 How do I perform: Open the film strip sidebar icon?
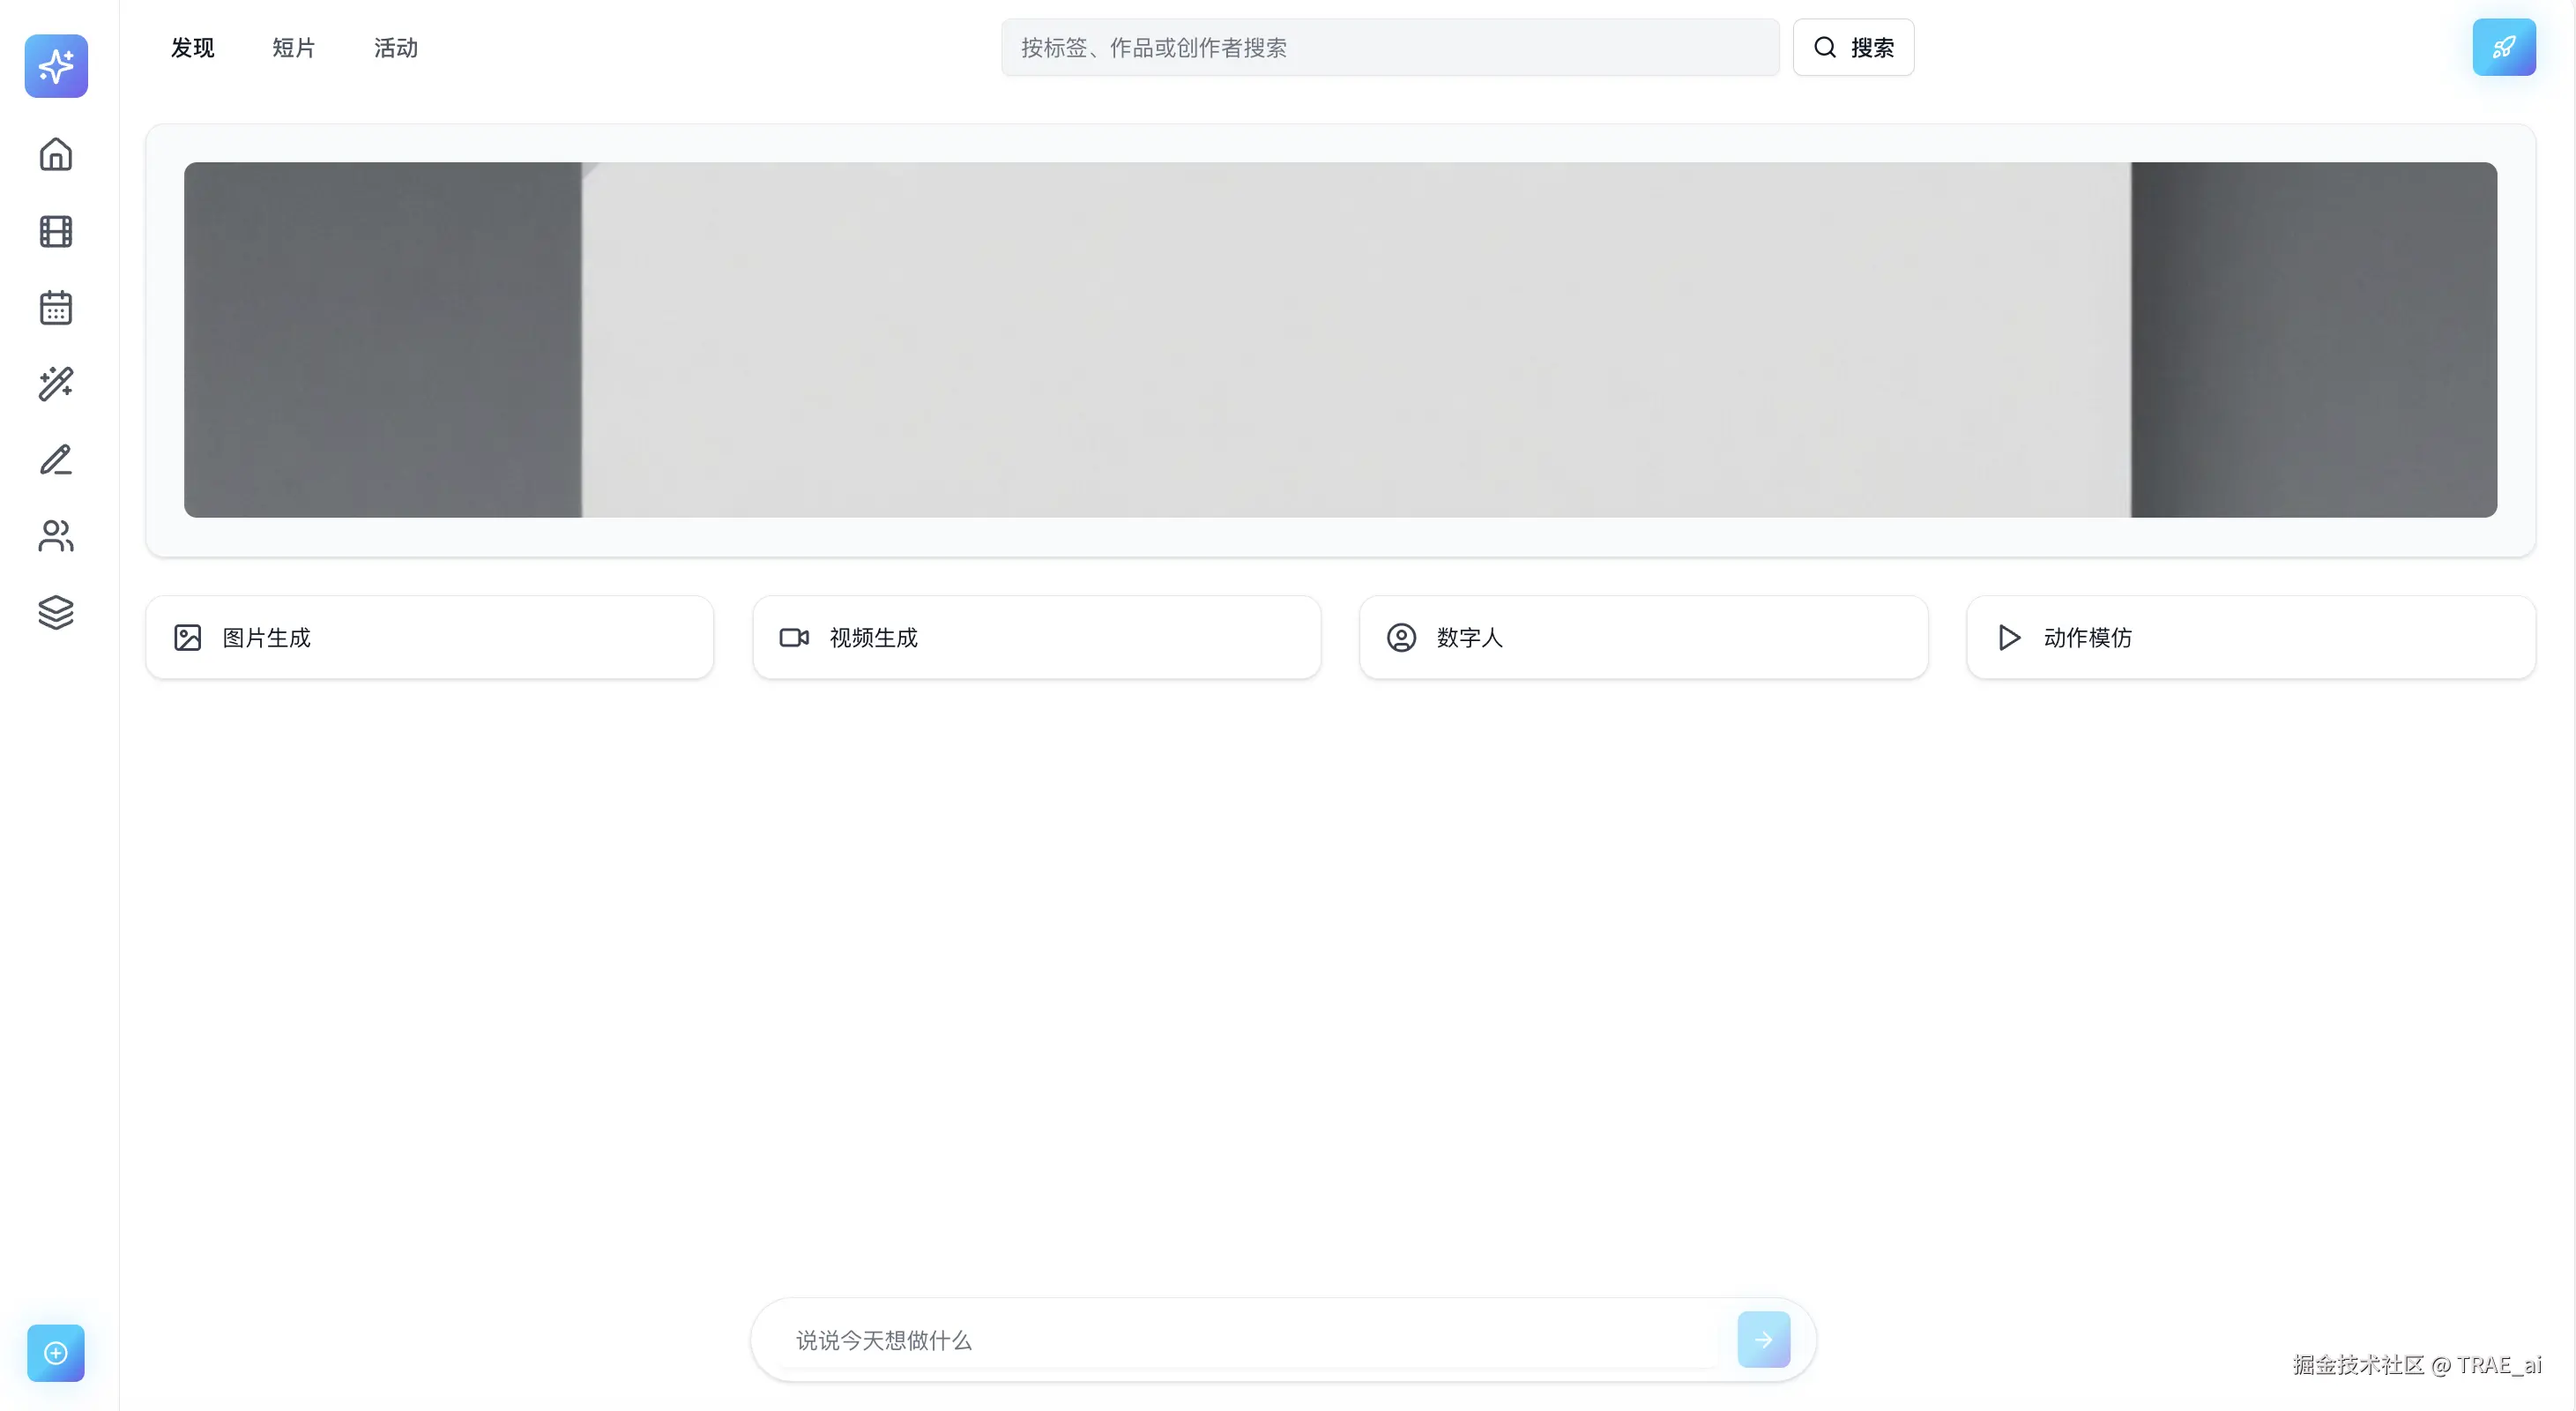56,231
